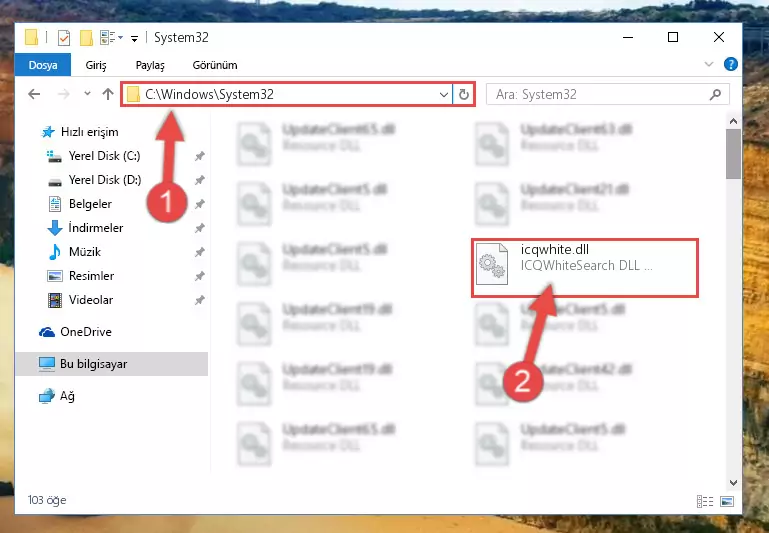This screenshot has width=769, height=533.
Task: Click the pin icon next to Resimler
Action: [x=200, y=276]
